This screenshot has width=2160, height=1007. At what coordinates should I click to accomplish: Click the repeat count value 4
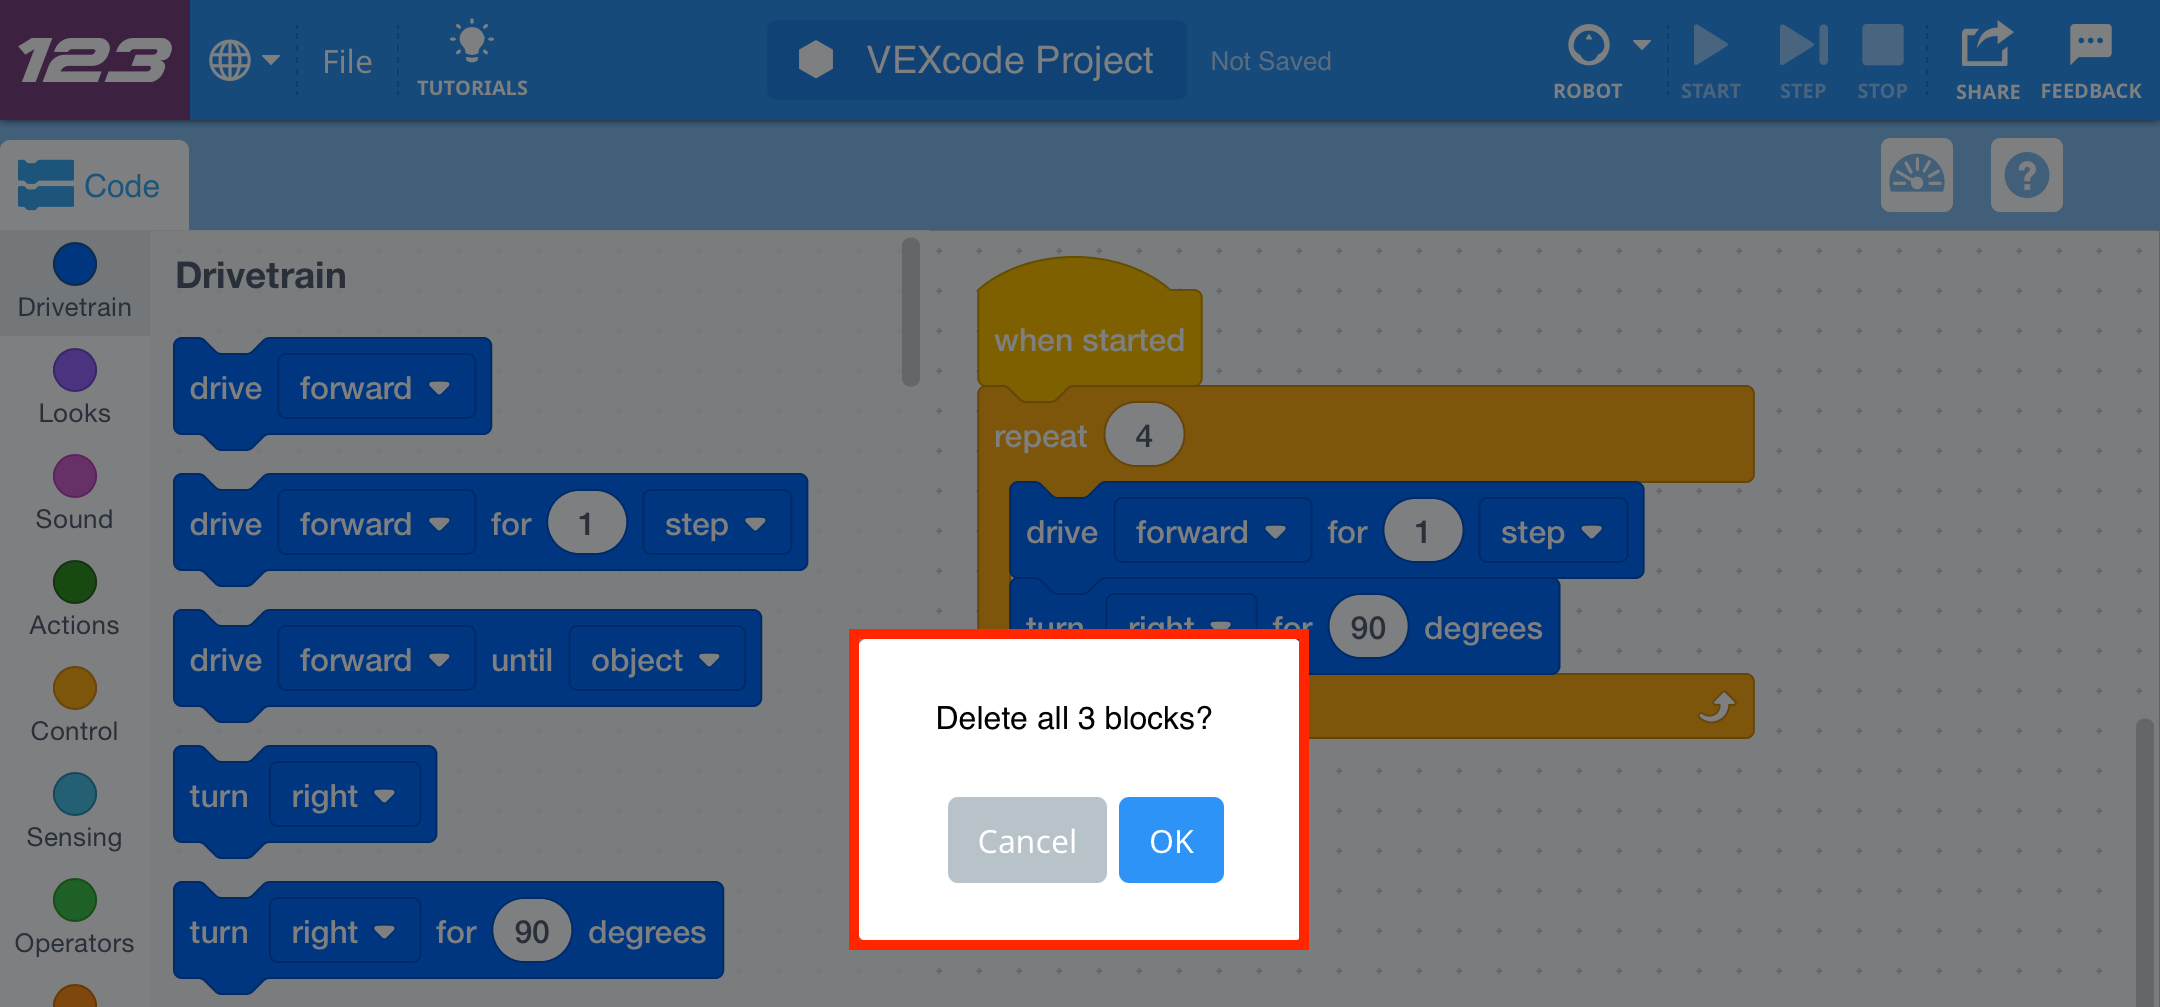(x=1143, y=434)
